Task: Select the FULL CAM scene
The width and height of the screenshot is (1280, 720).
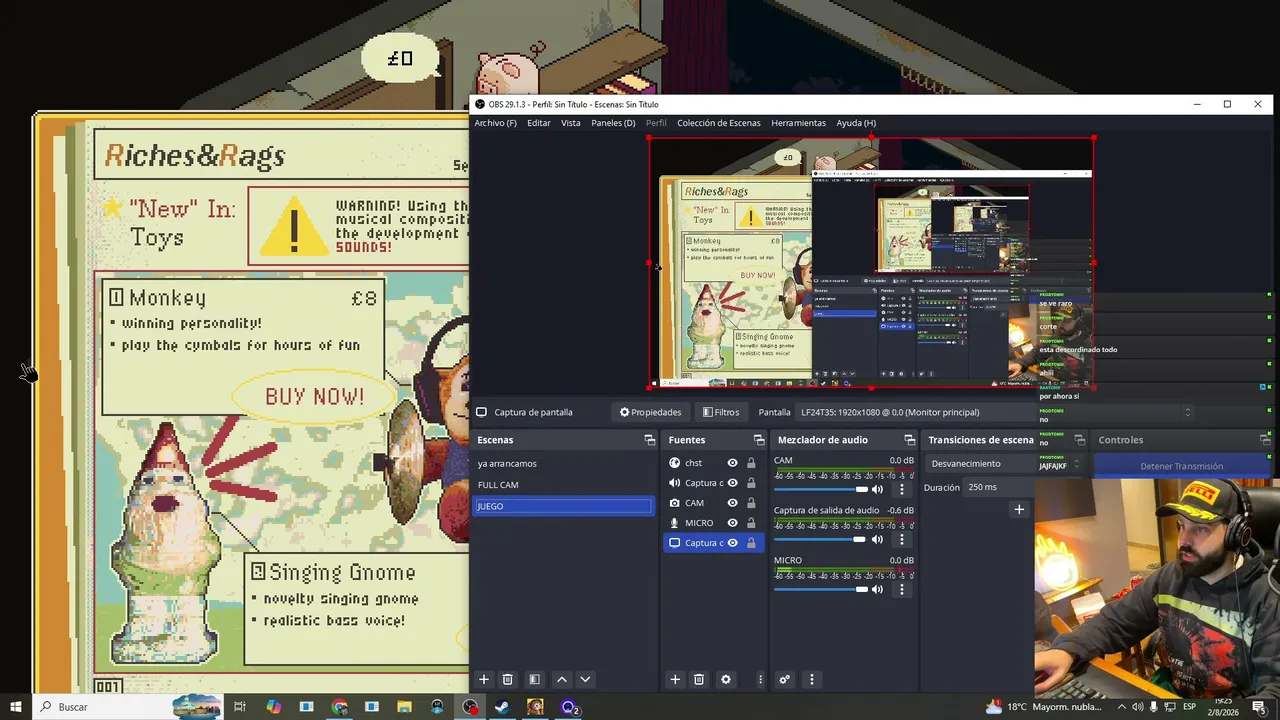Action: (562, 485)
